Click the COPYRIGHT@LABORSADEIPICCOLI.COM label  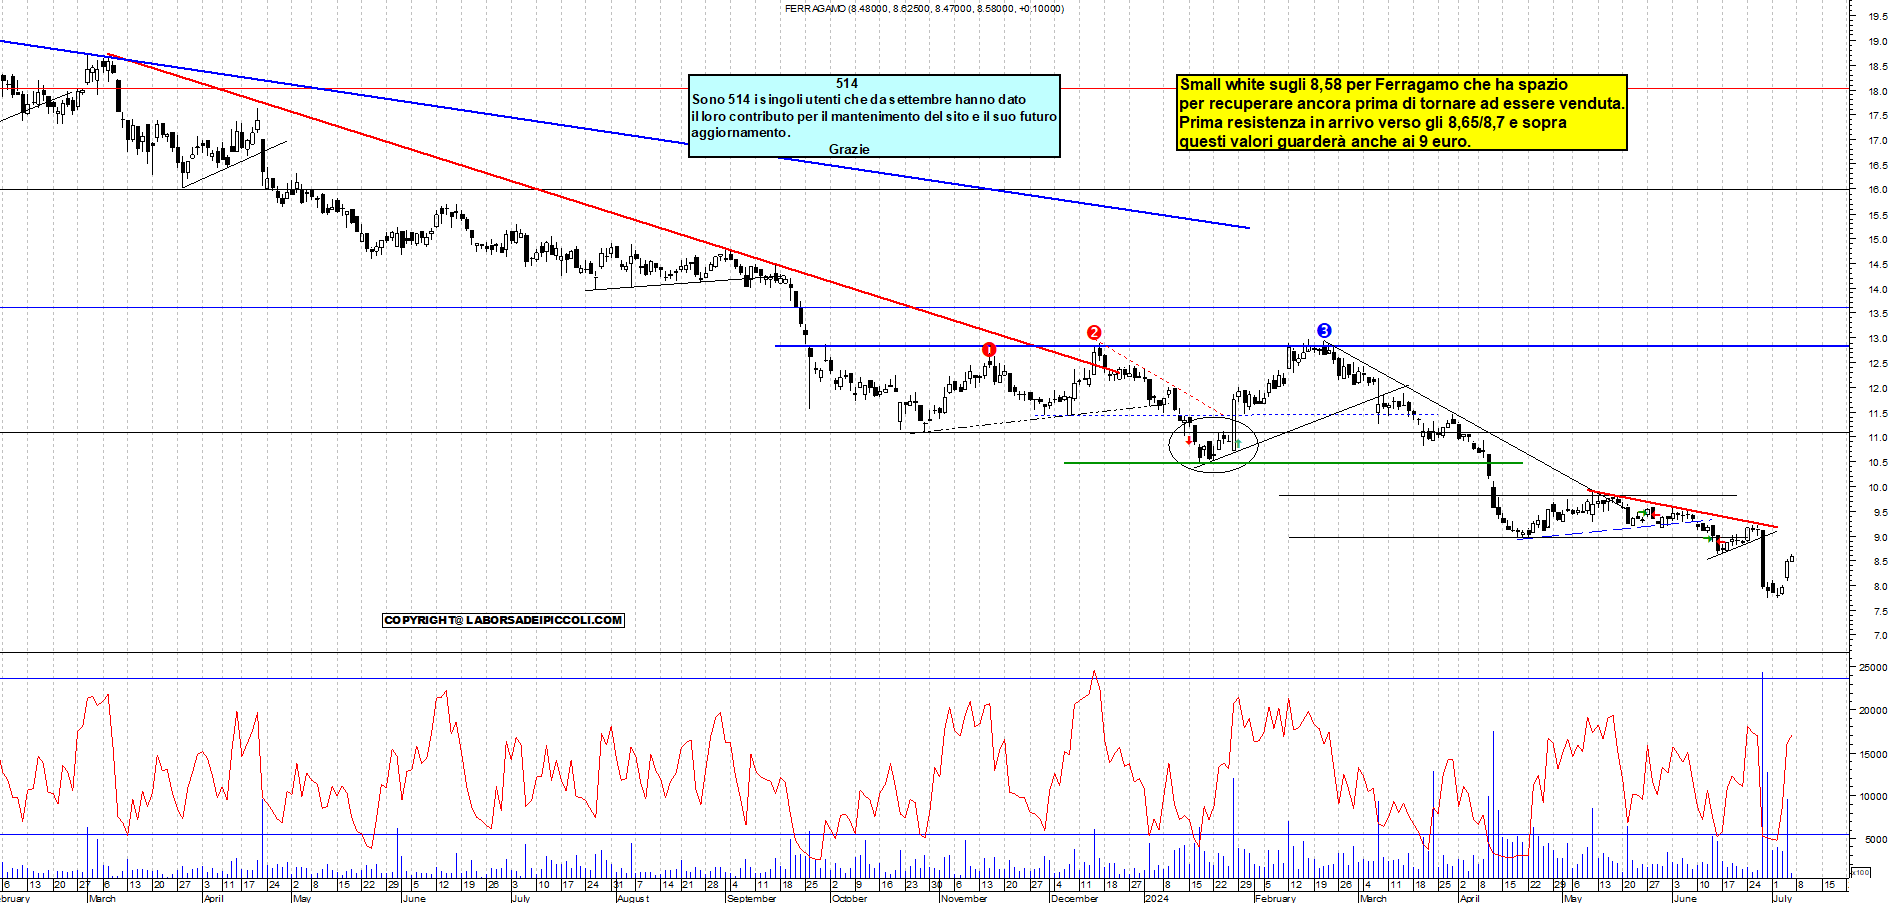(x=503, y=620)
